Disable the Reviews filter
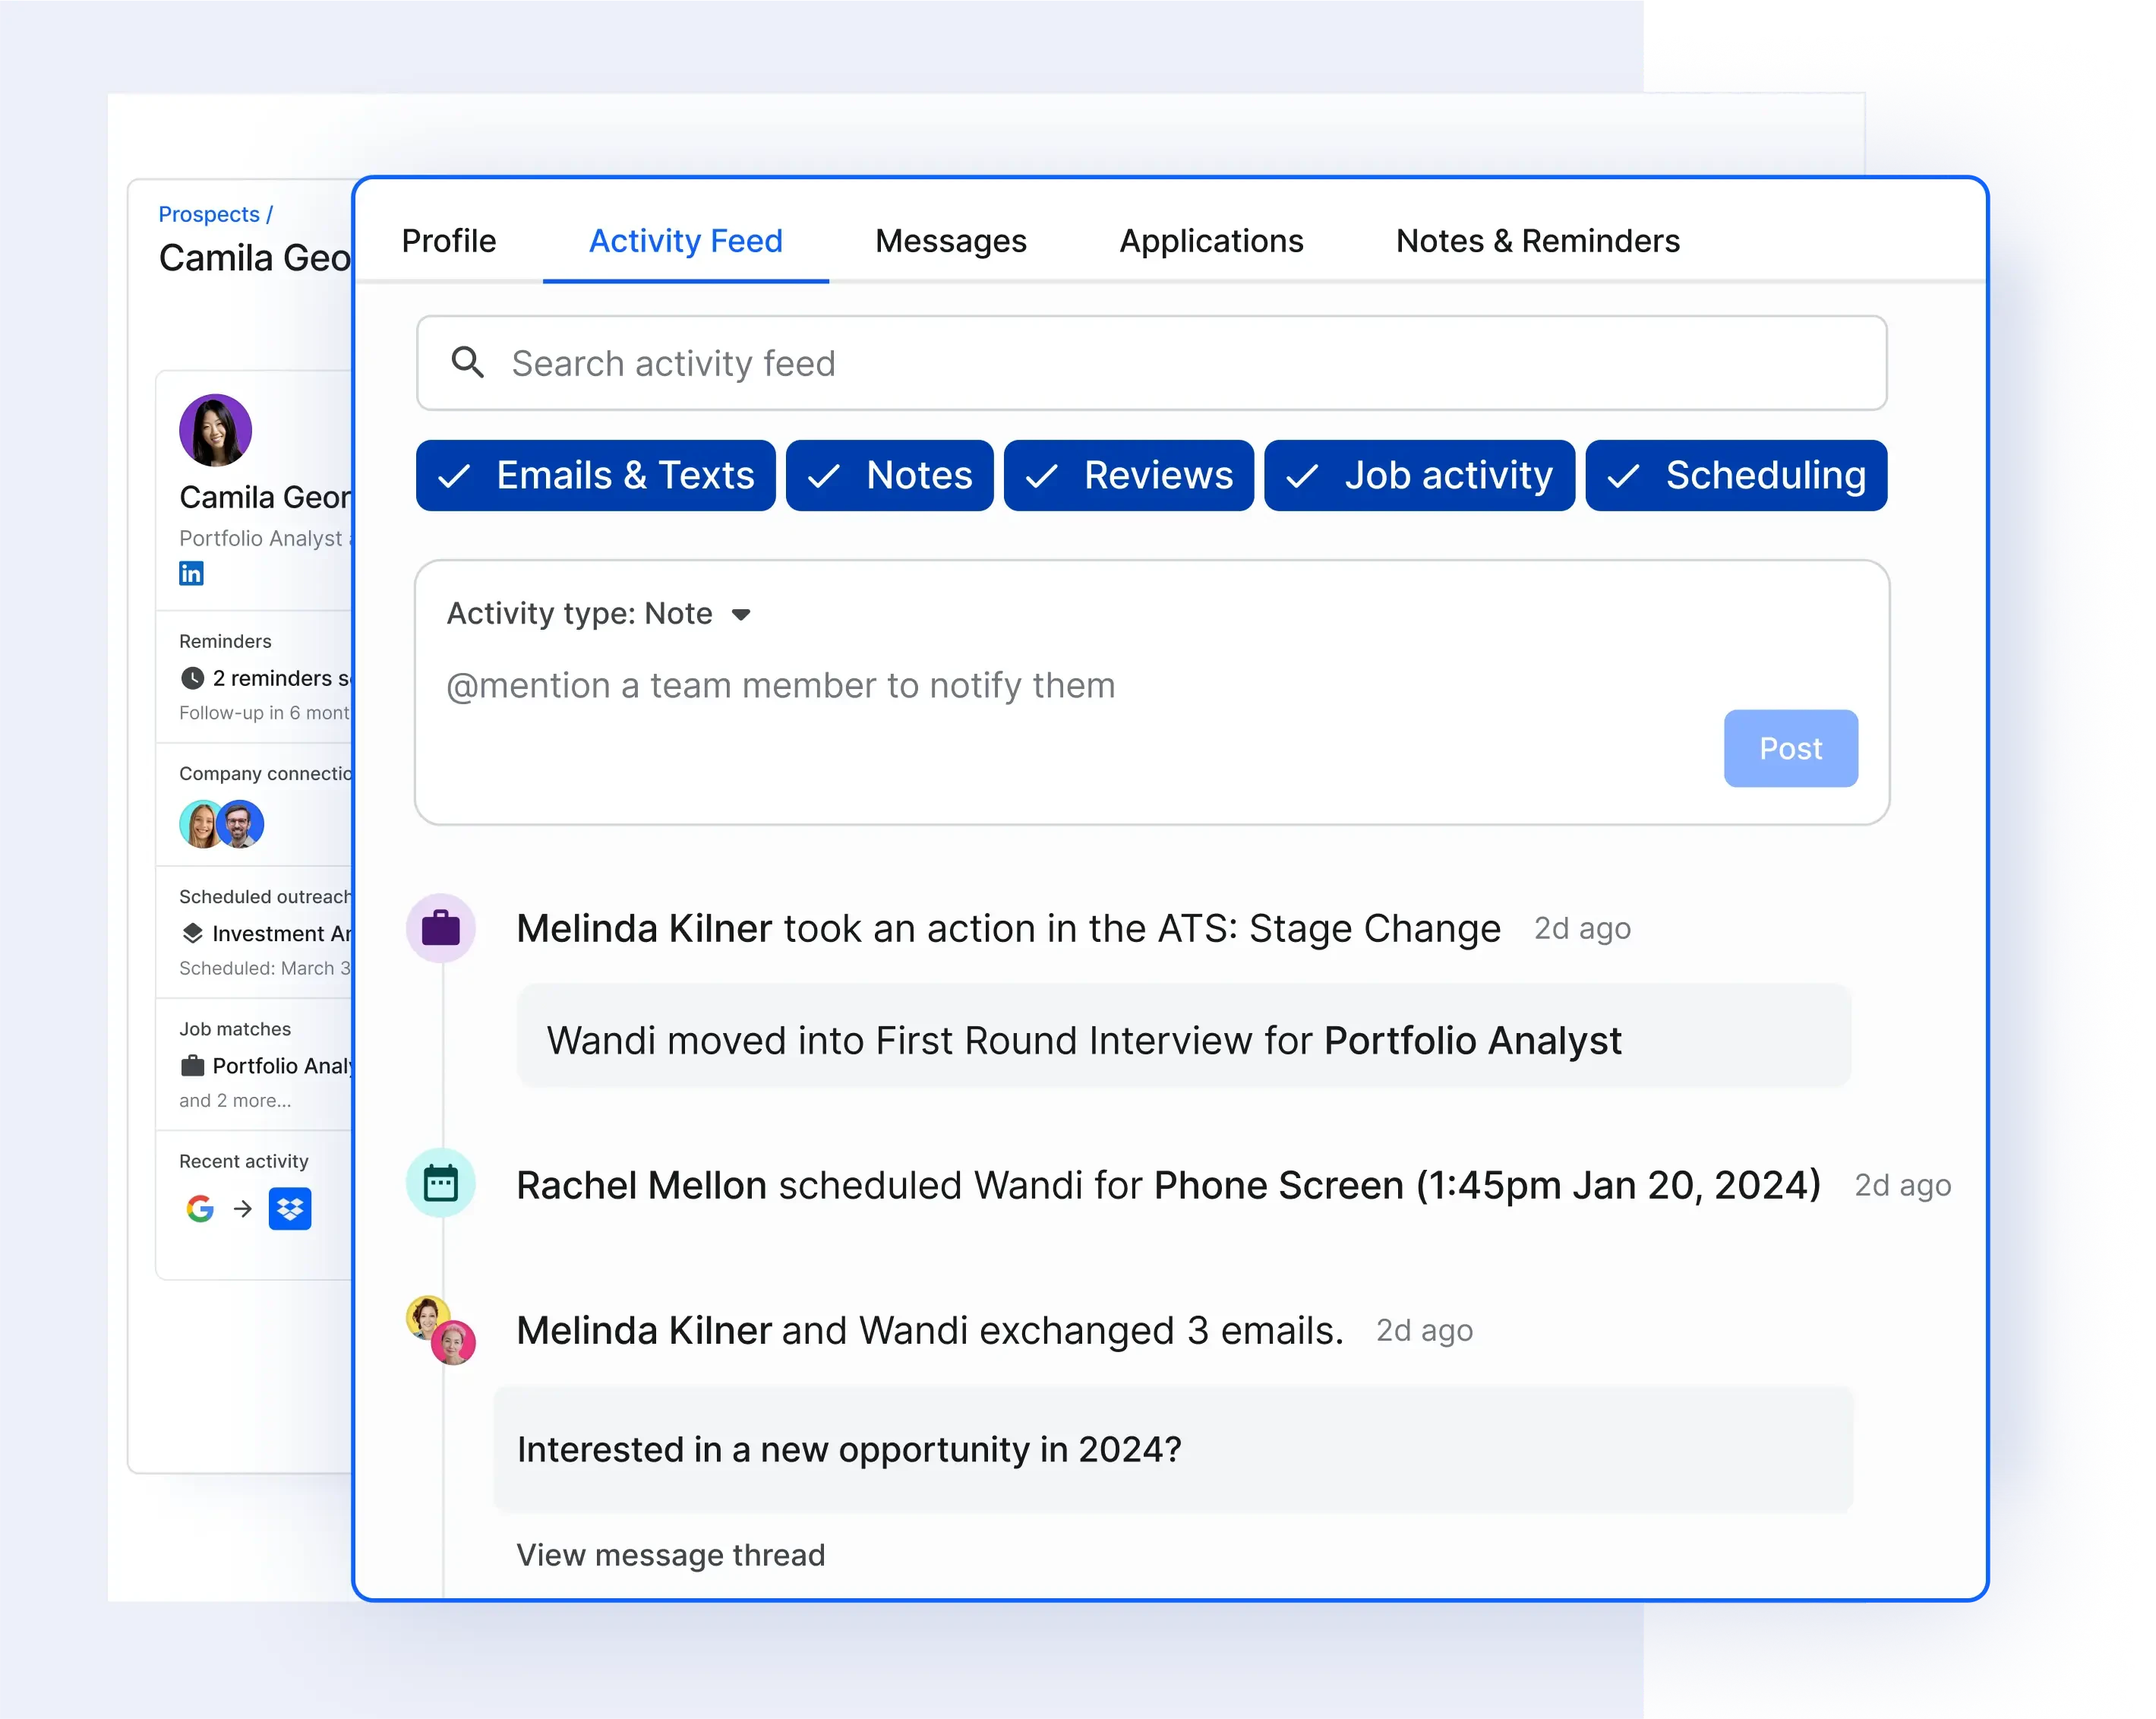2156x1719 pixels. (x=1128, y=475)
